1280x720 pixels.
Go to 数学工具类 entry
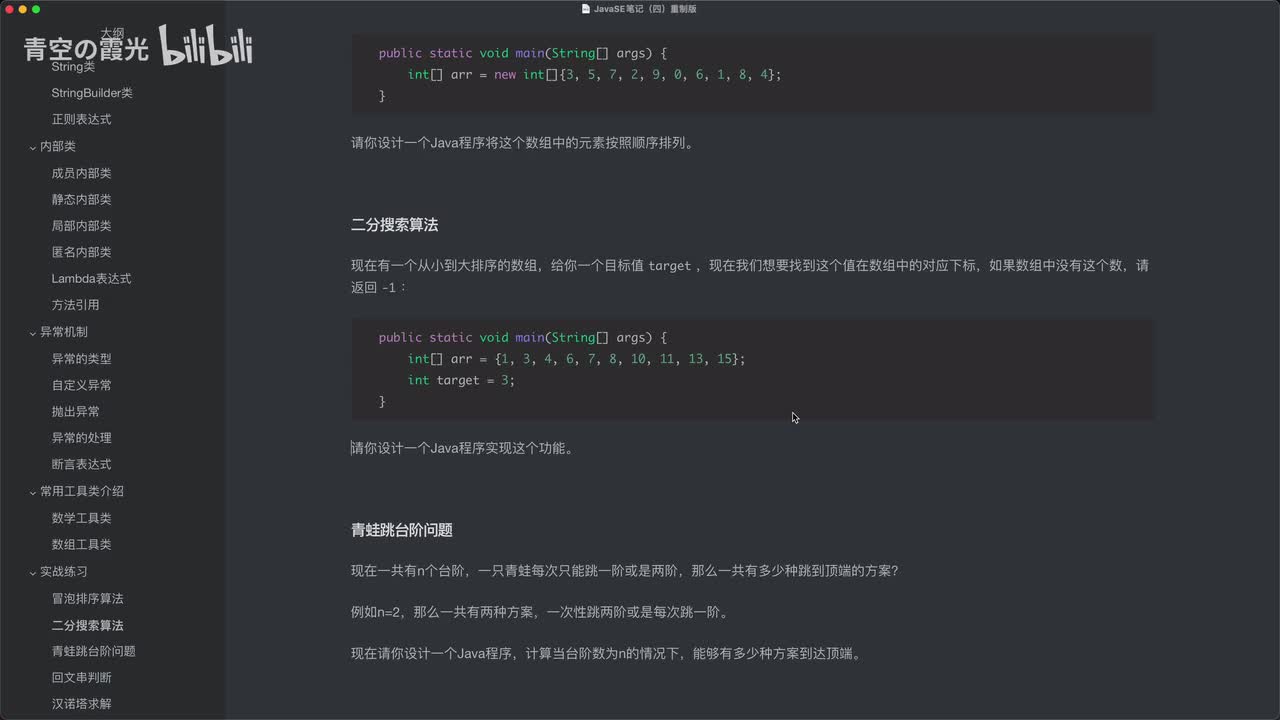coord(81,518)
